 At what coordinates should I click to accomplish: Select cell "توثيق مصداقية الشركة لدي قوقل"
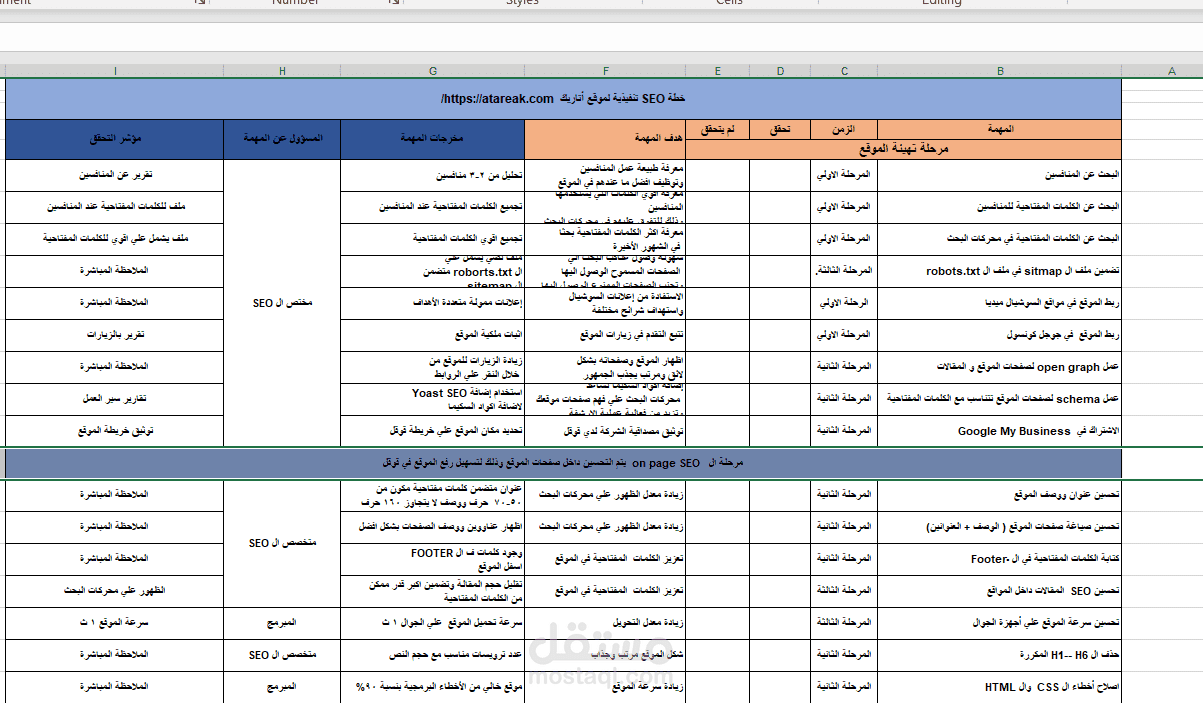(606, 431)
